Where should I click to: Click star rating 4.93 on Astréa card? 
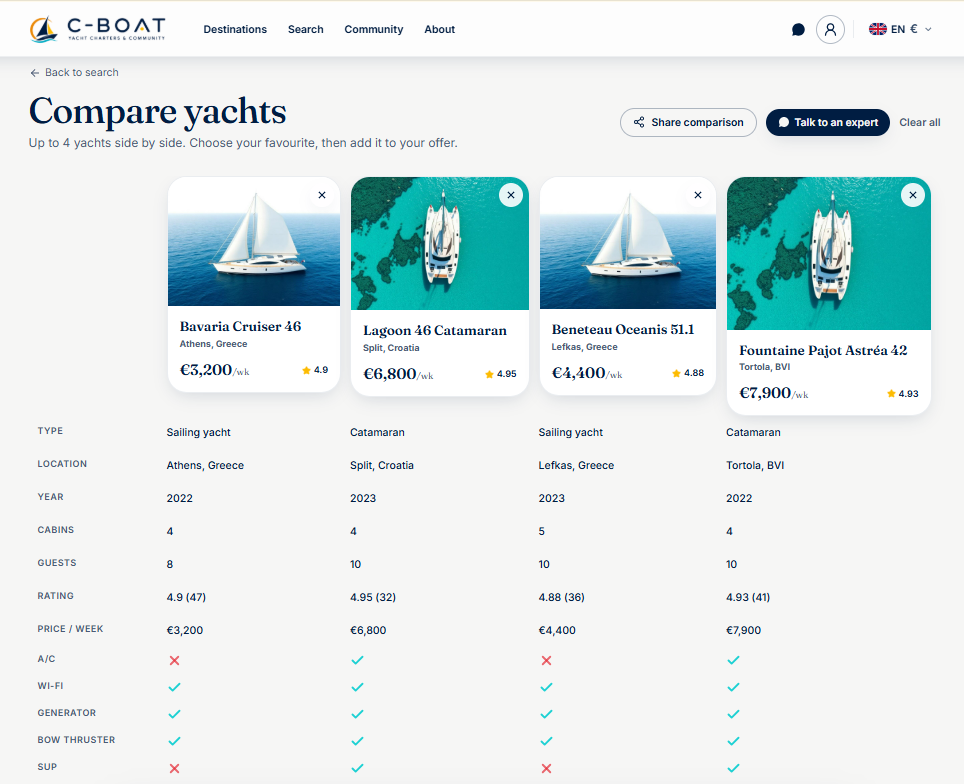click(x=903, y=394)
